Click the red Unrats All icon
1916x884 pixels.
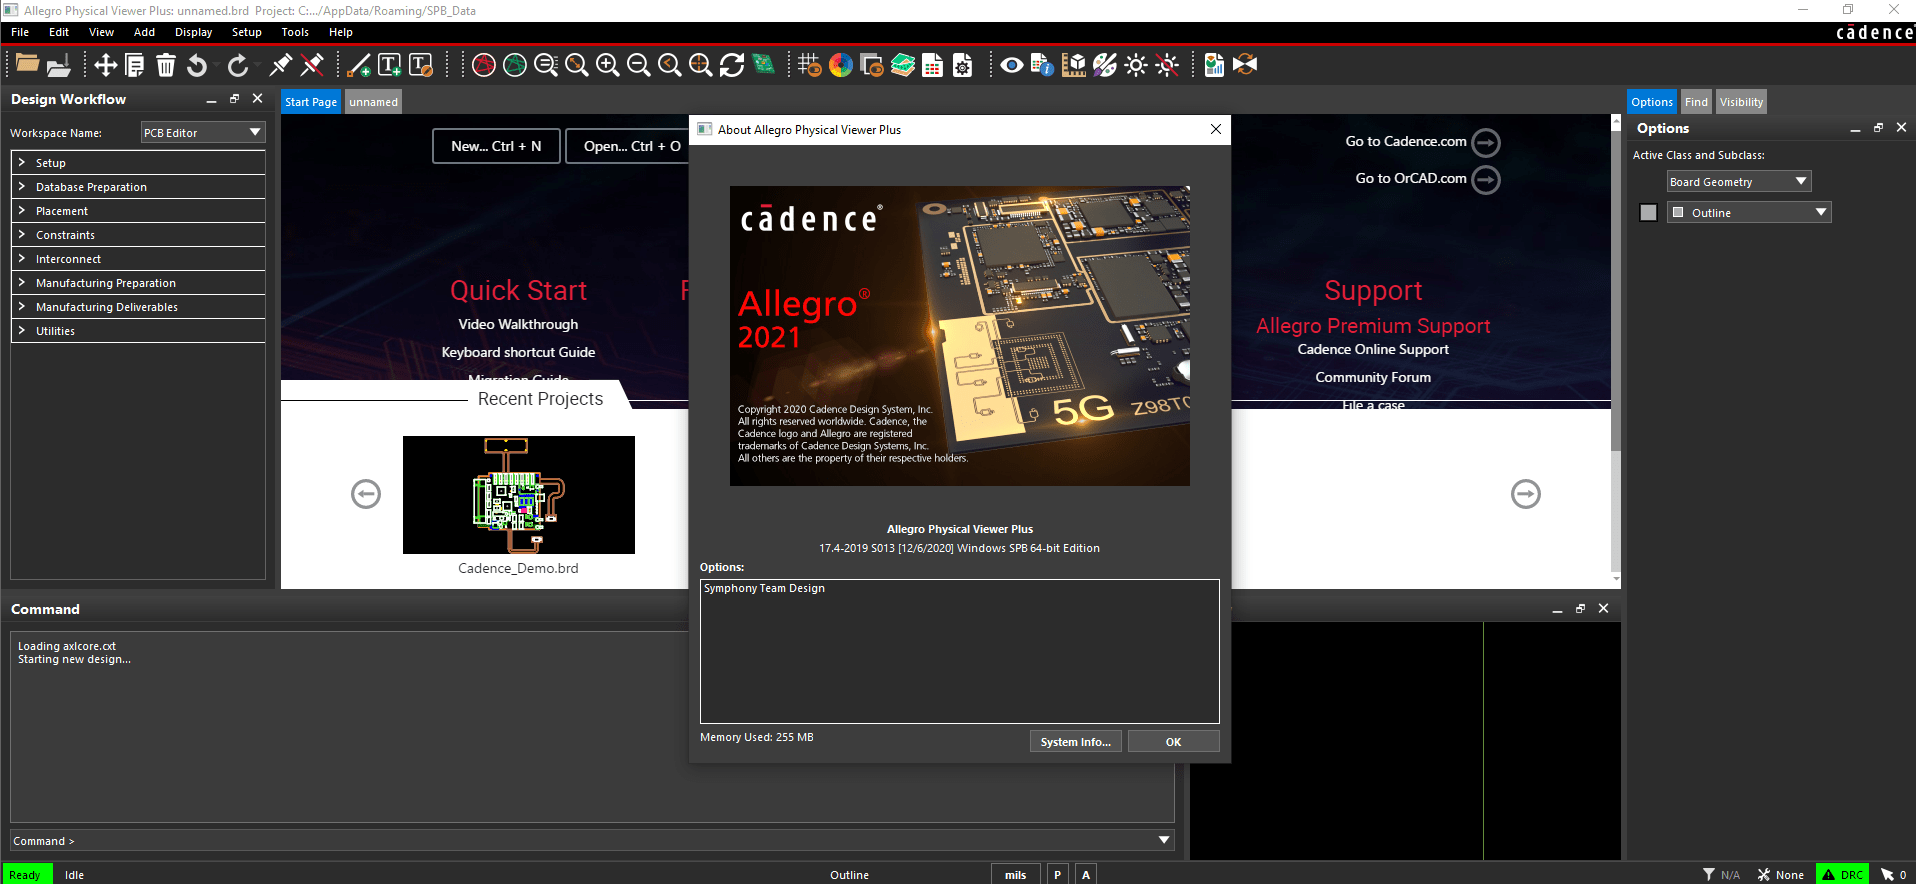click(x=484, y=65)
